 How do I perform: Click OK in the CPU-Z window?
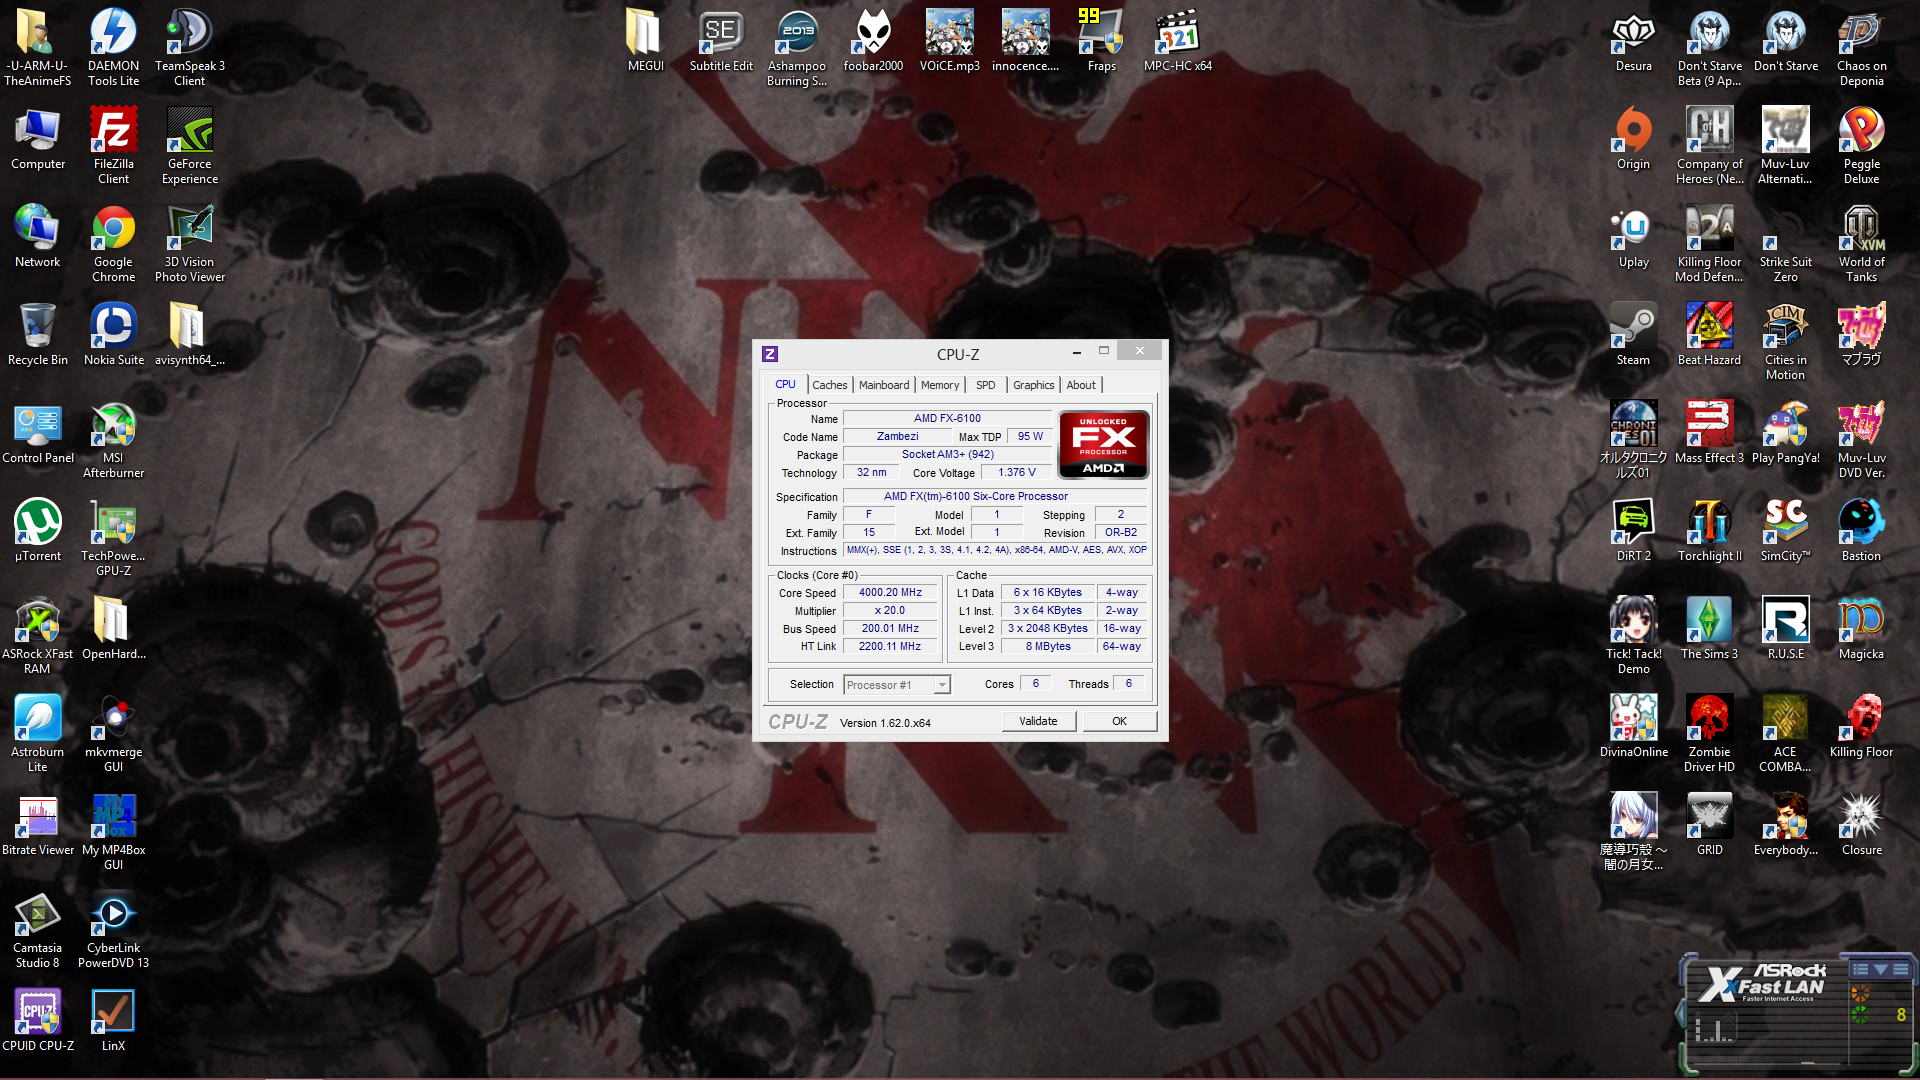point(1119,721)
